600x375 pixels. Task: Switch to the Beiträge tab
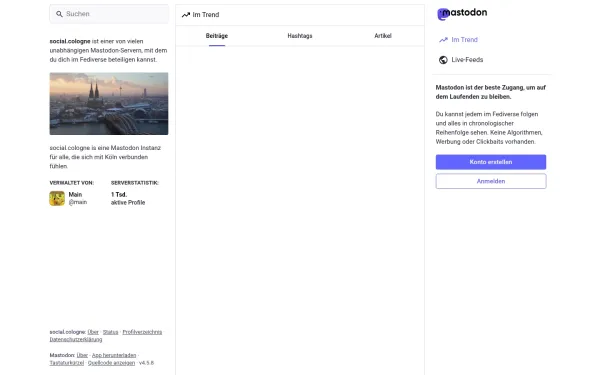(x=217, y=36)
